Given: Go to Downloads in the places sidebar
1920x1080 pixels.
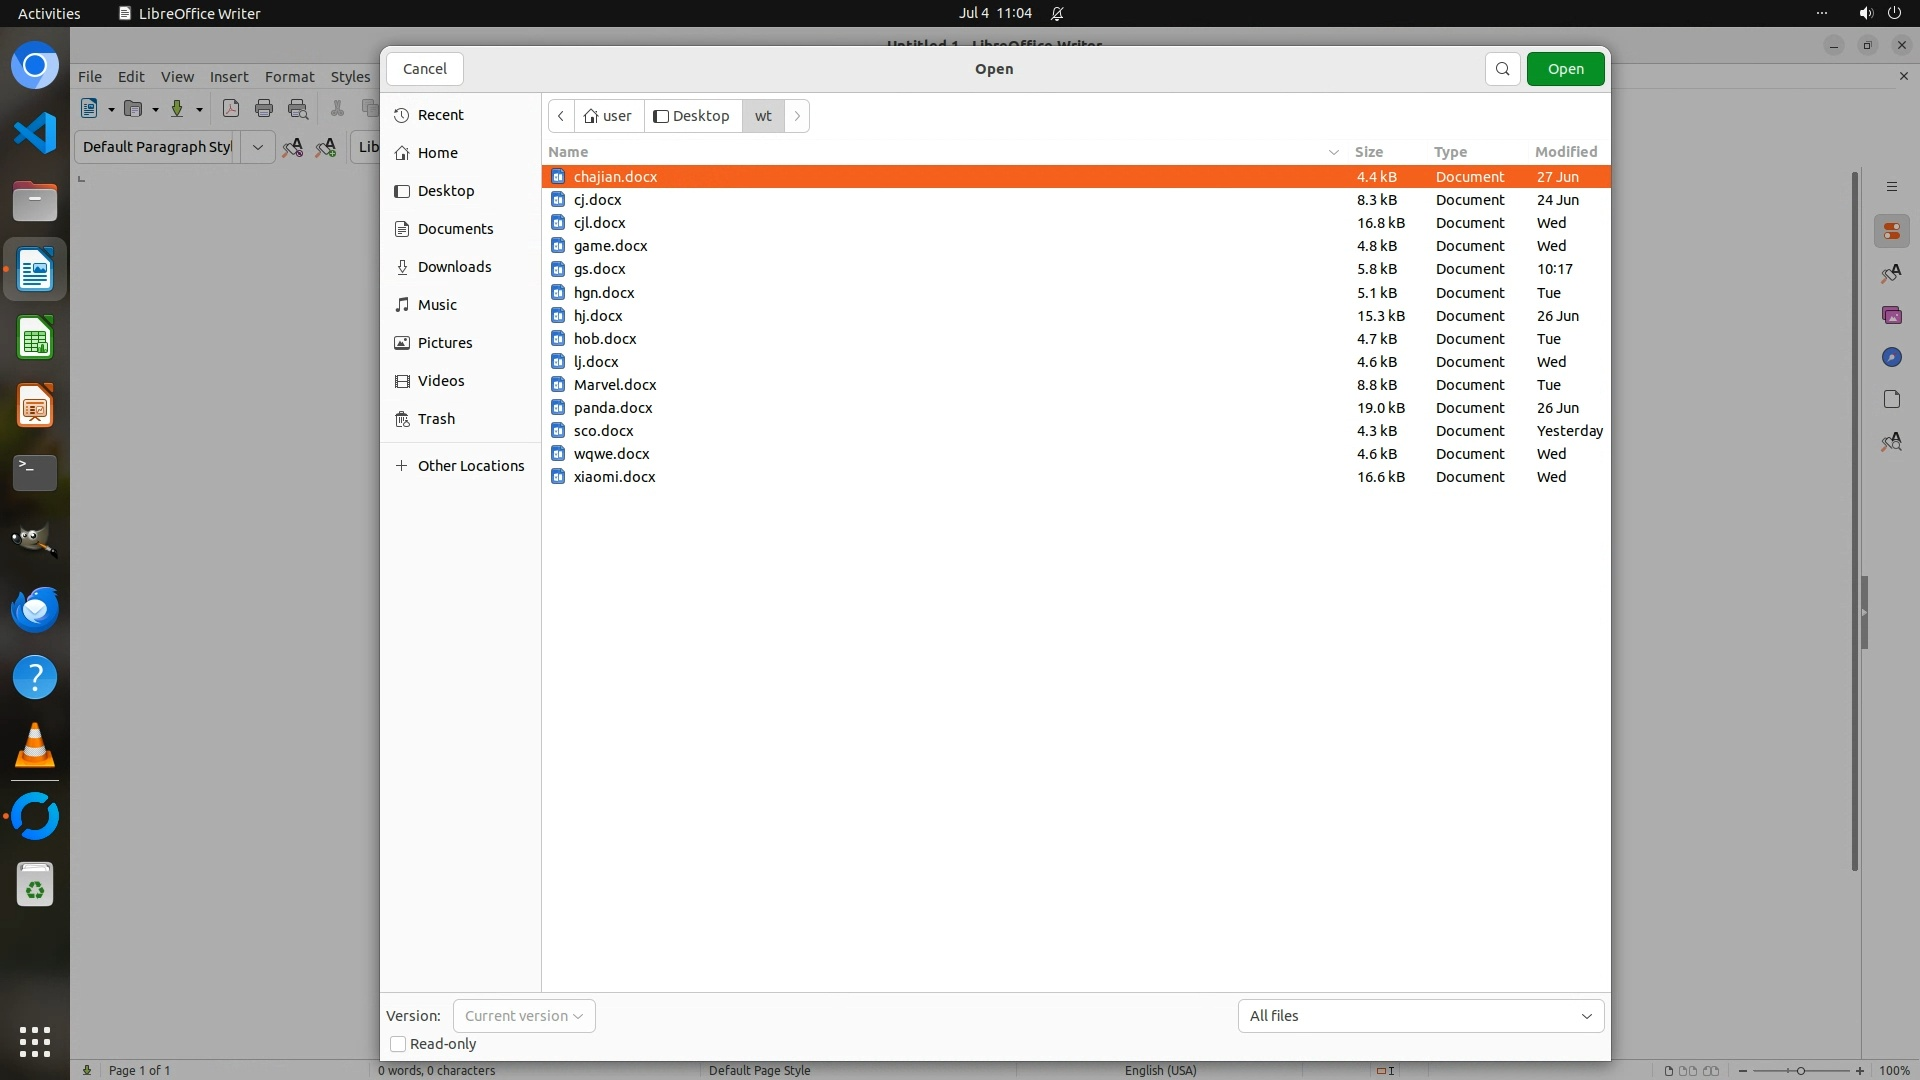Looking at the screenshot, I should point(454,267).
